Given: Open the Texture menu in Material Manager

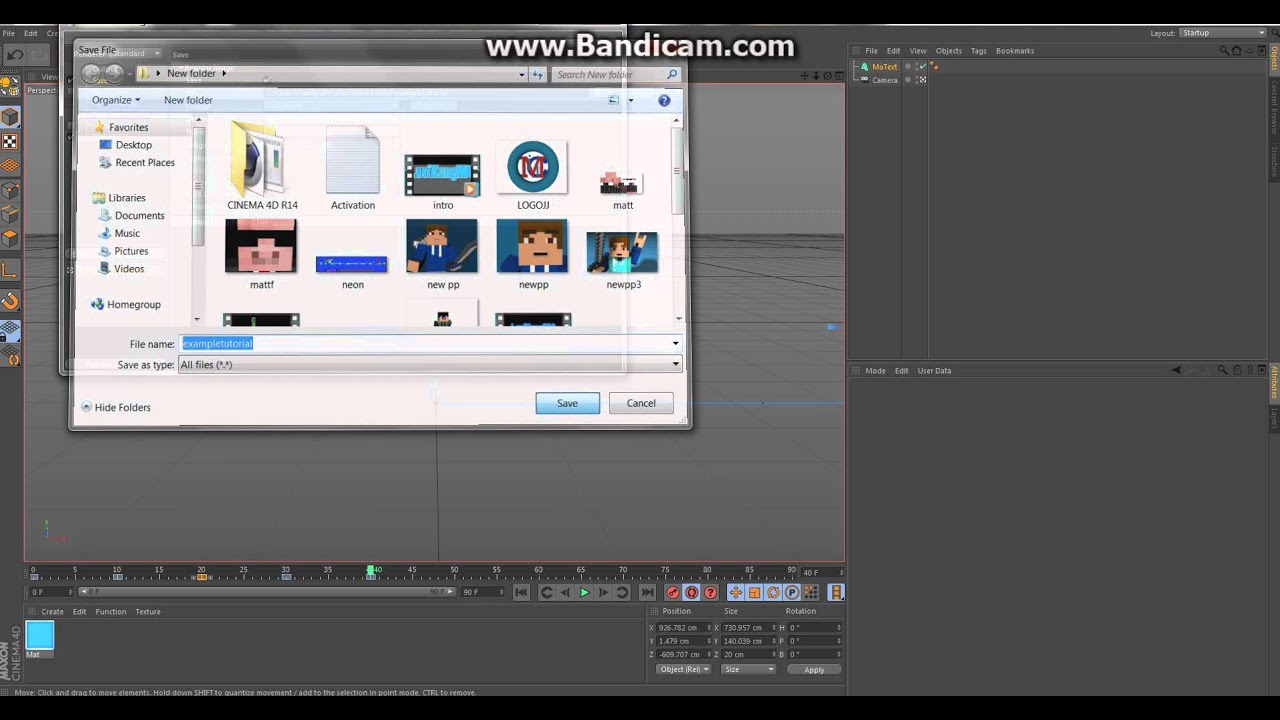Looking at the screenshot, I should click(x=148, y=612).
